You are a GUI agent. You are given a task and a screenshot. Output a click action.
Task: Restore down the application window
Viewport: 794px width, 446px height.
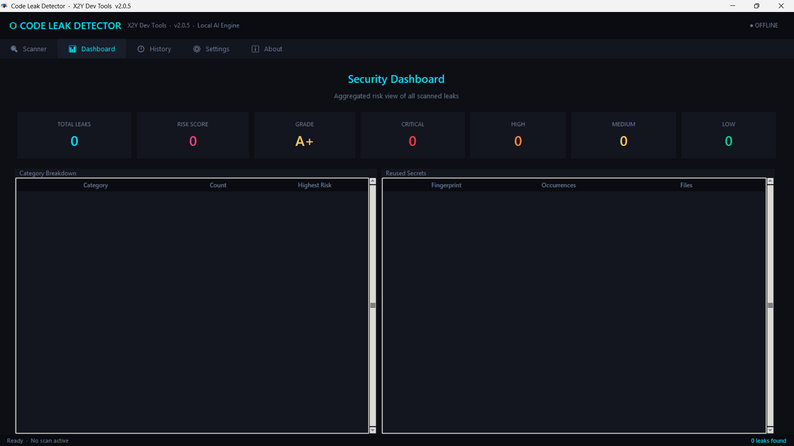point(757,6)
